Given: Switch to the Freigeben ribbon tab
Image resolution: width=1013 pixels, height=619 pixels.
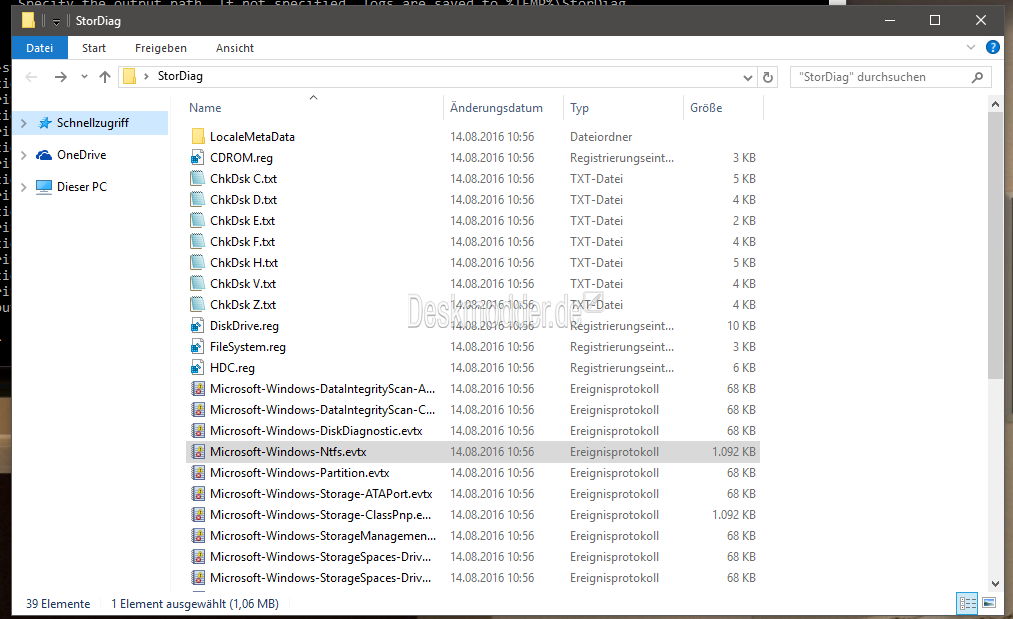Looking at the screenshot, I should pos(161,48).
